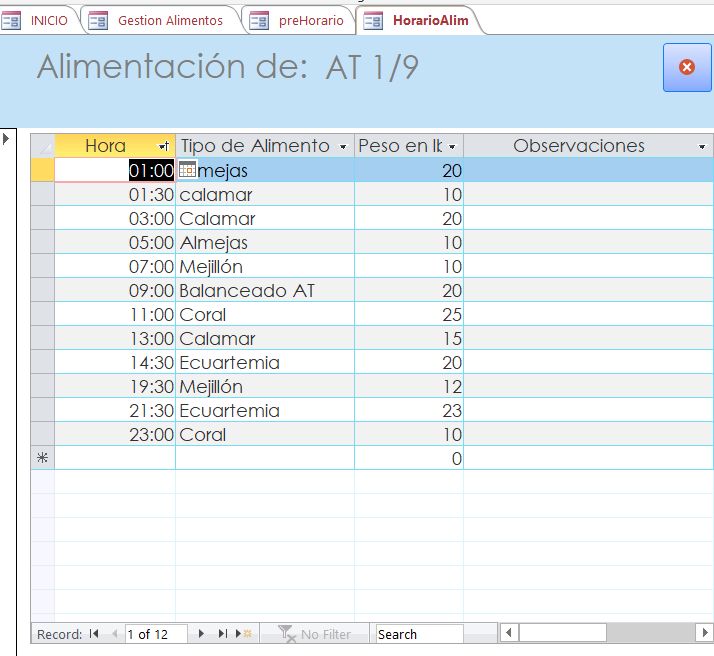Screen dimensions: 714x656
Task: Click the Coral cell at 11:00
Action: click(x=265, y=314)
